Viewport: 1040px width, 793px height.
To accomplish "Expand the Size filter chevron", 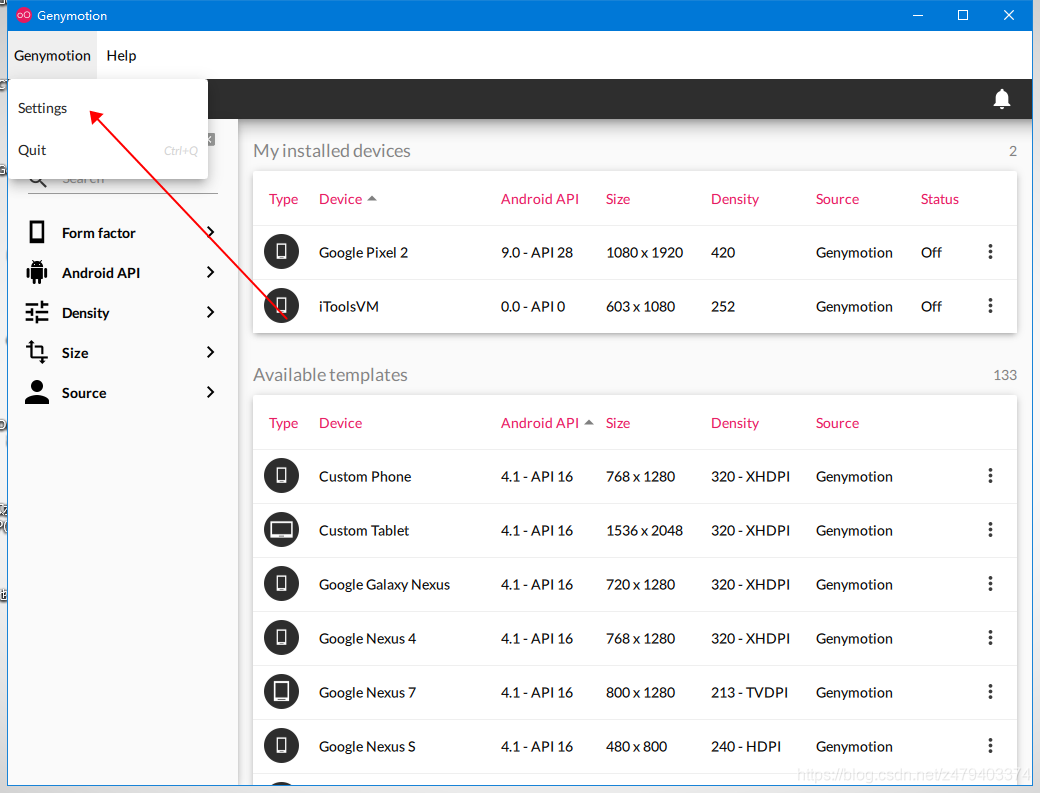I will click(x=210, y=352).
